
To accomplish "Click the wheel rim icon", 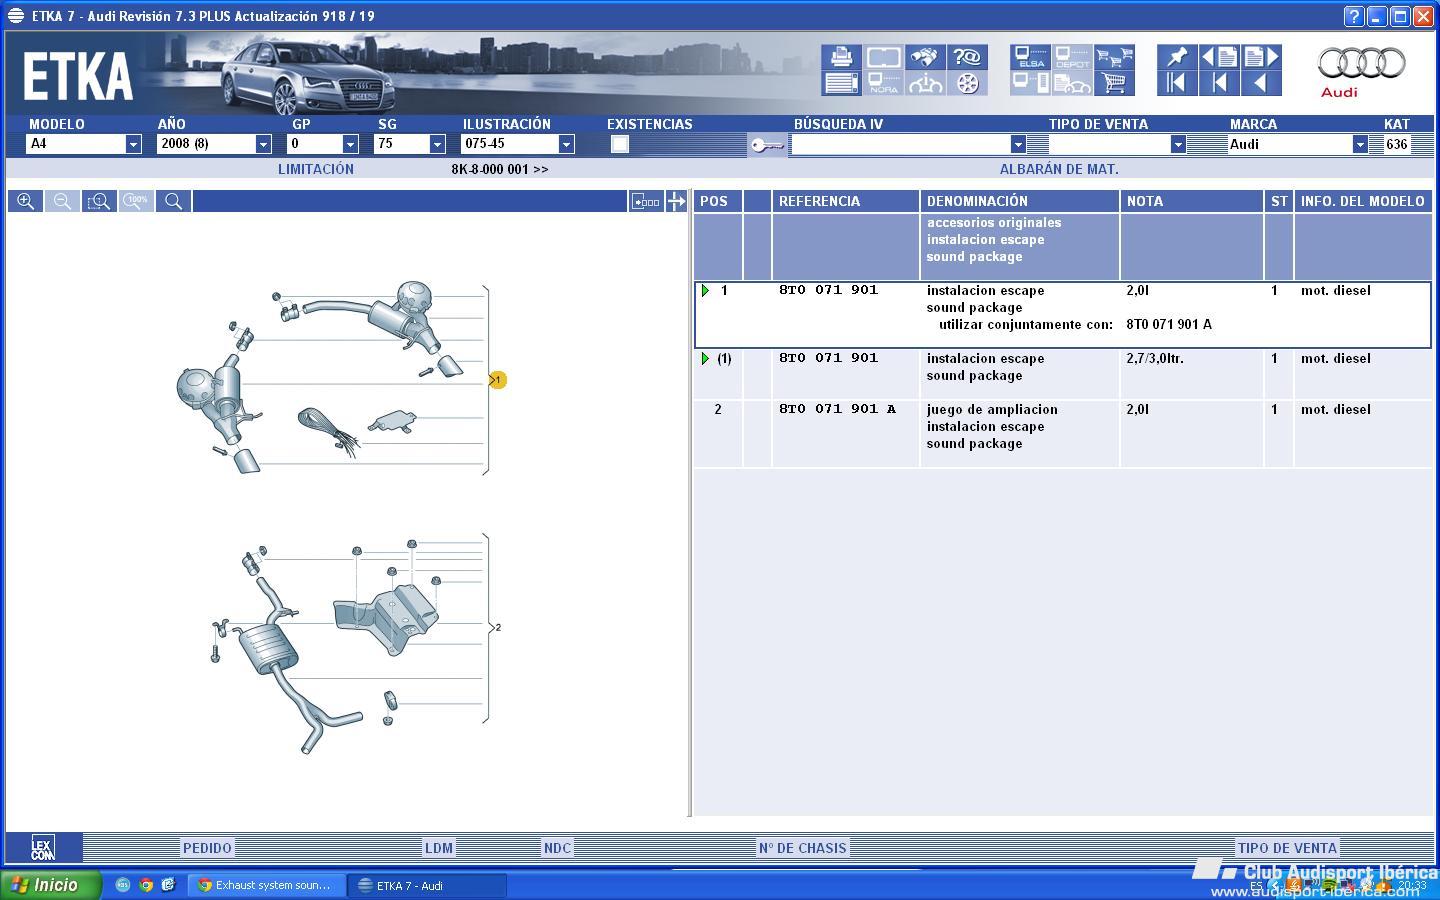I will tap(967, 83).
